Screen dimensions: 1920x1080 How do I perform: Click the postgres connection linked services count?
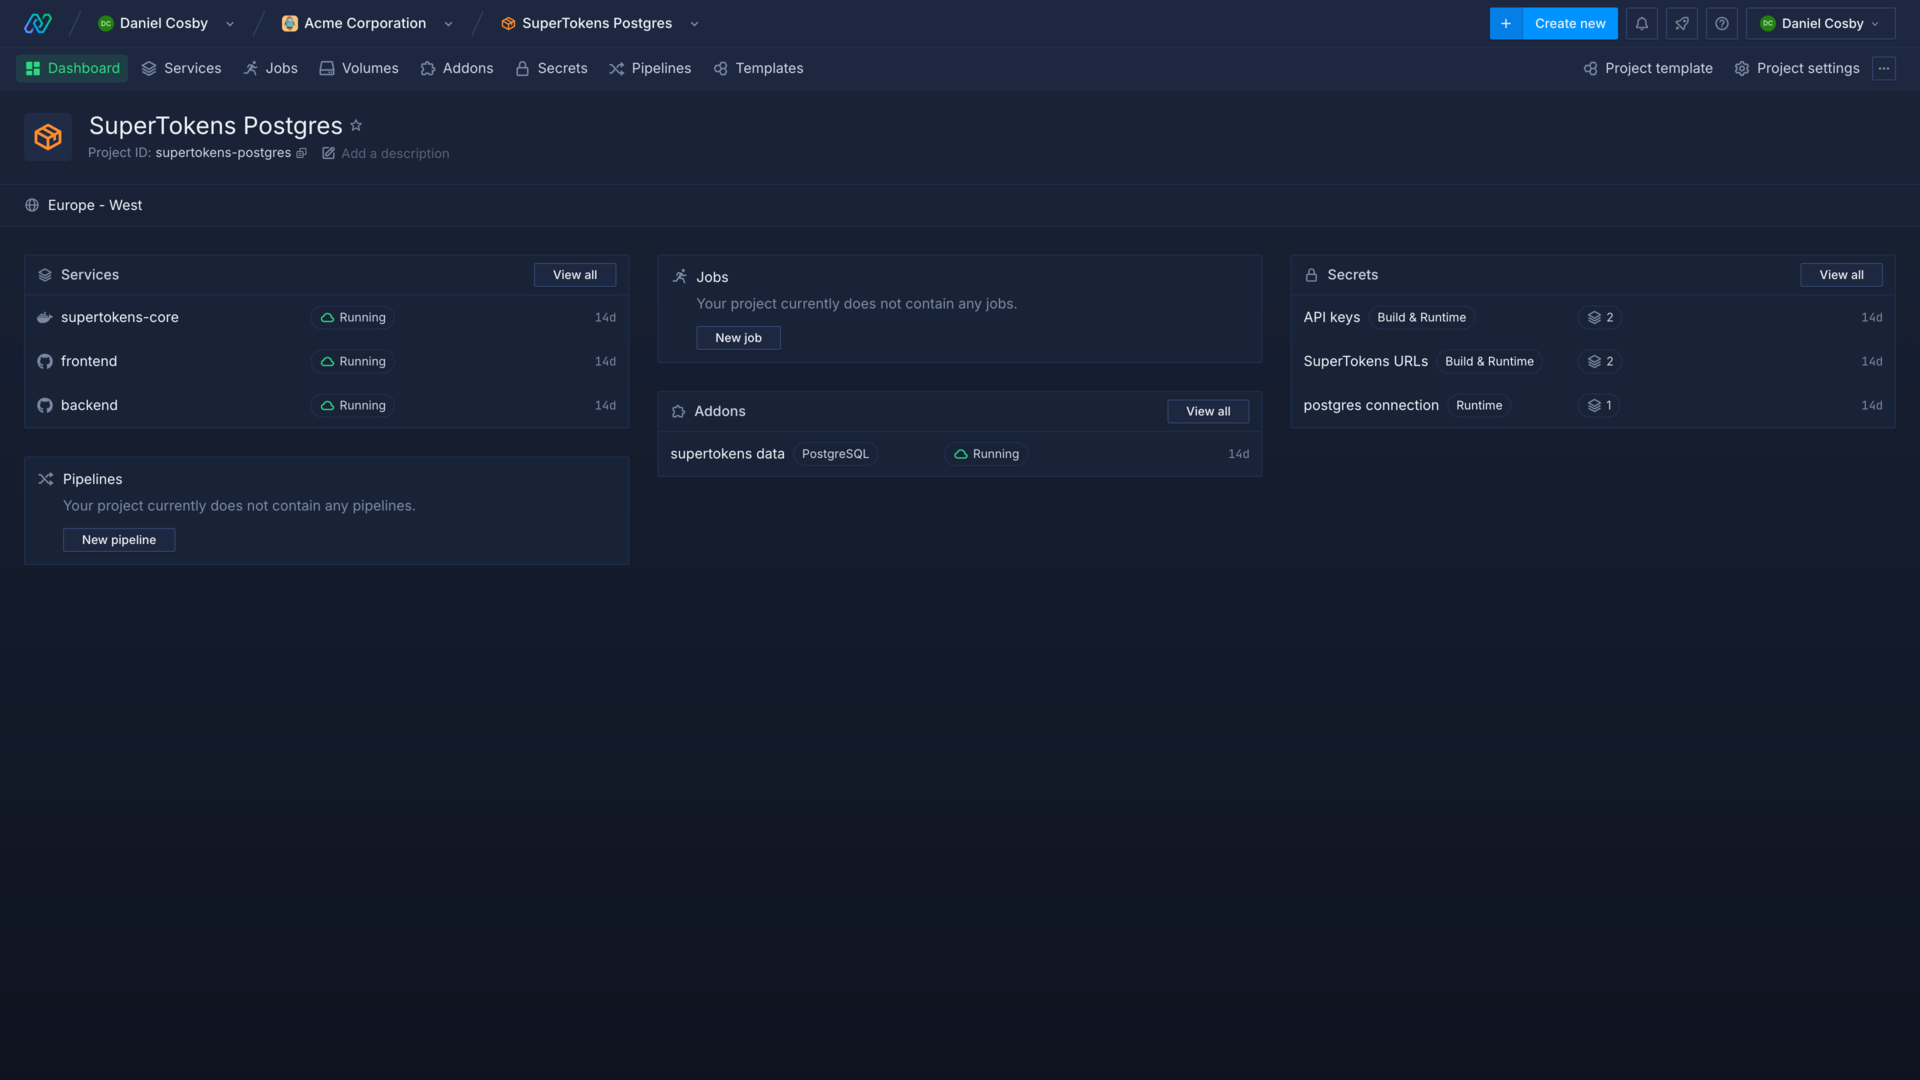[x=1600, y=406]
